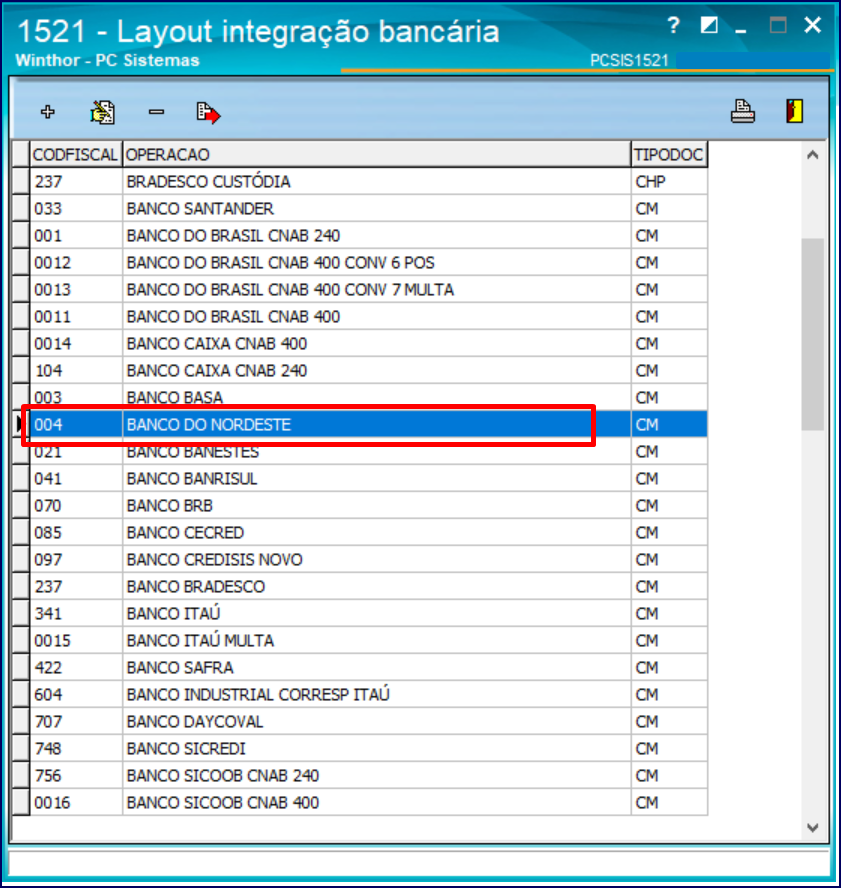The height and width of the screenshot is (888, 841).
Task: Sort by CODFISCAL column header
Action: tap(75, 155)
